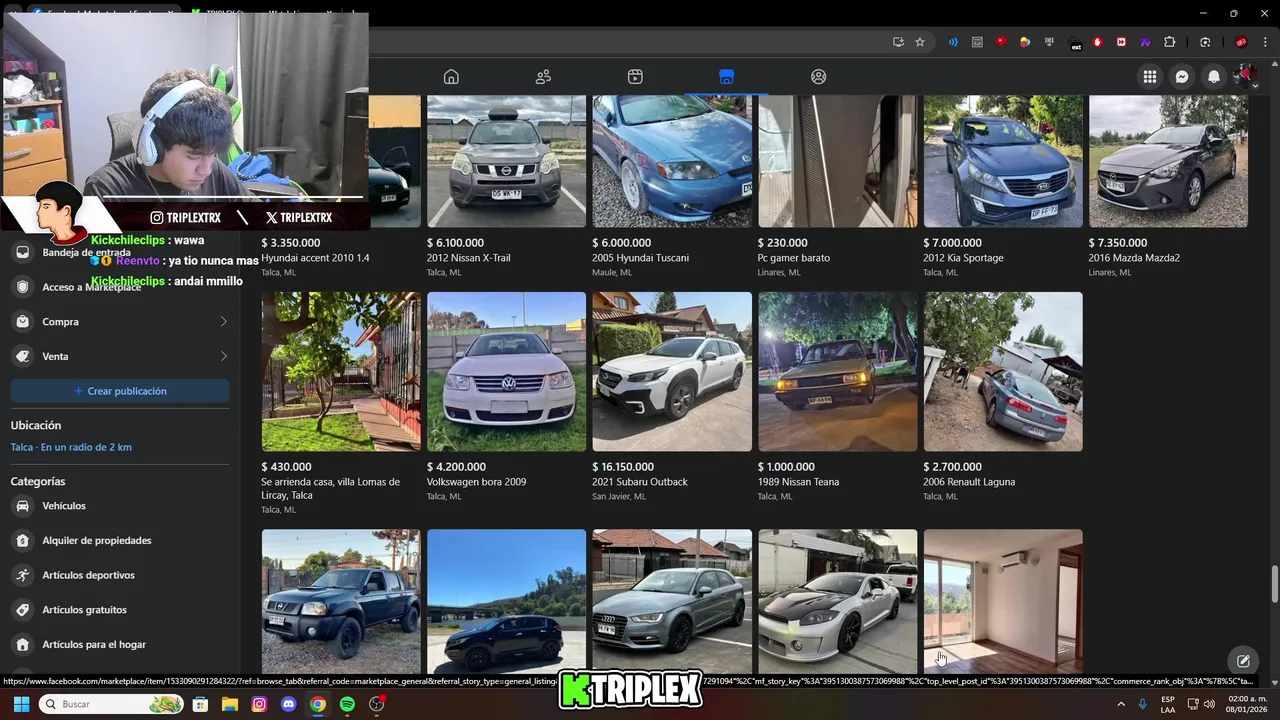Click the install app icon in address bar
Viewport: 1280px width, 720px height.
pyautogui.click(x=898, y=42)
